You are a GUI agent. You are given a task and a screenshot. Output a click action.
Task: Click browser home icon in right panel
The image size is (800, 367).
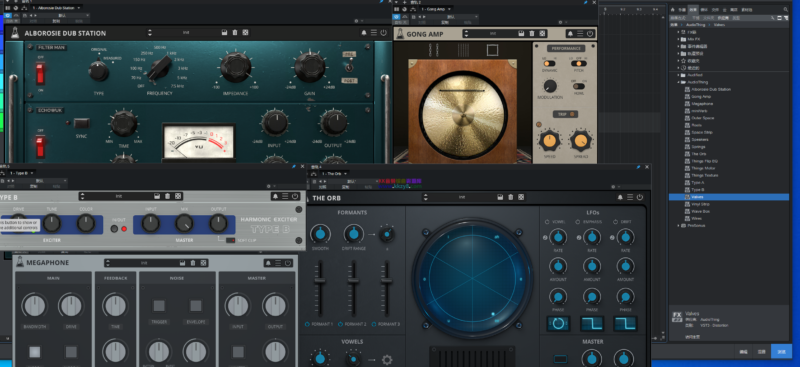pos(673,10)
